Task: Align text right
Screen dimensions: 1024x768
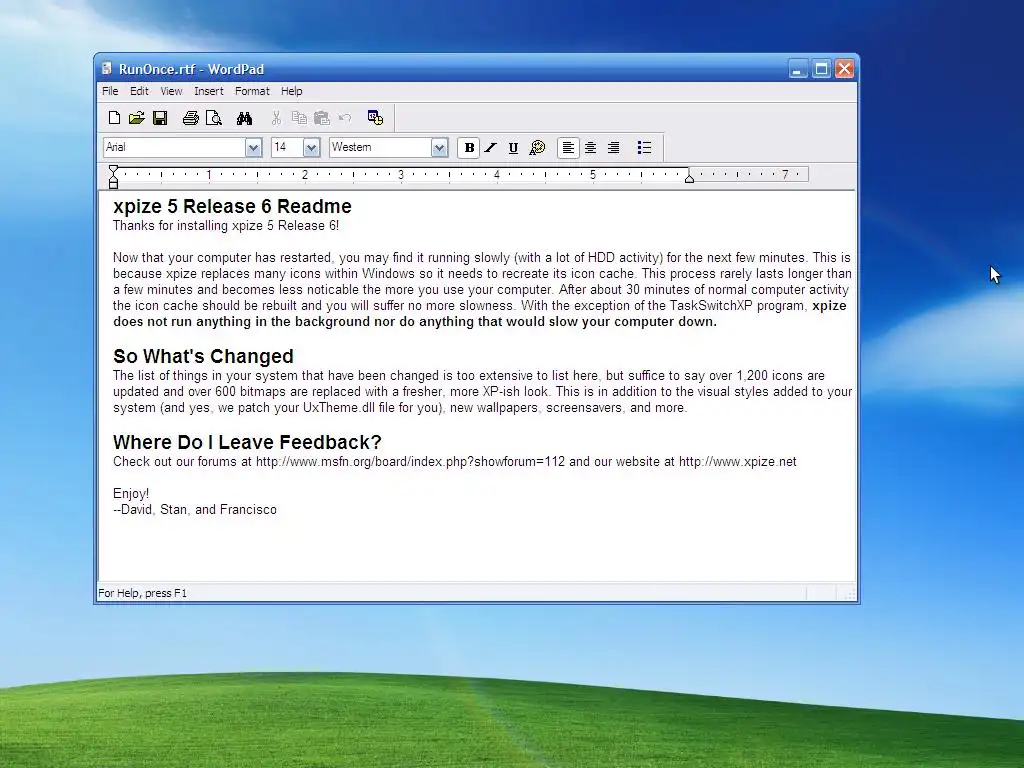Action: pos(613,148)
